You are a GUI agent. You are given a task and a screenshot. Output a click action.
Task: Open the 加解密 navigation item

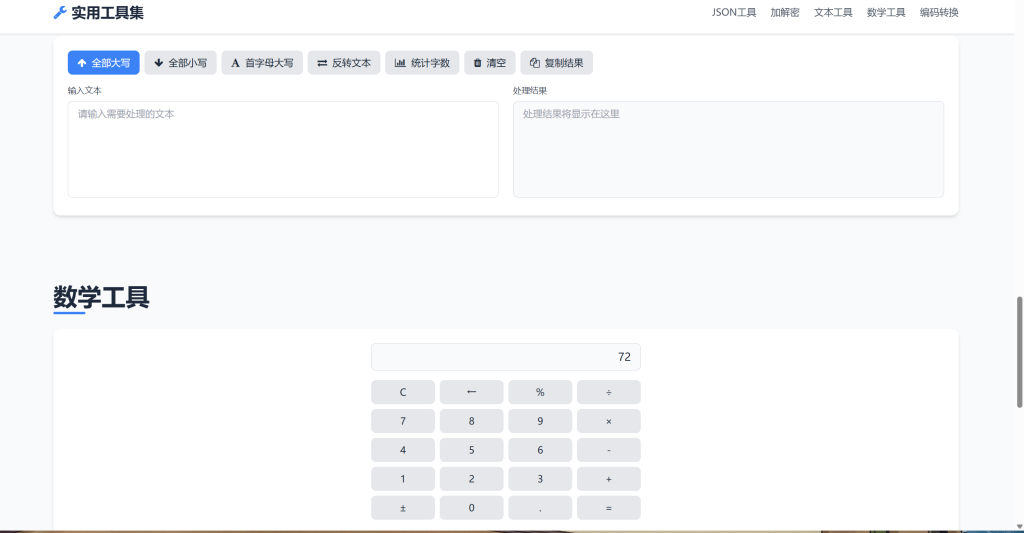[784, 12]
